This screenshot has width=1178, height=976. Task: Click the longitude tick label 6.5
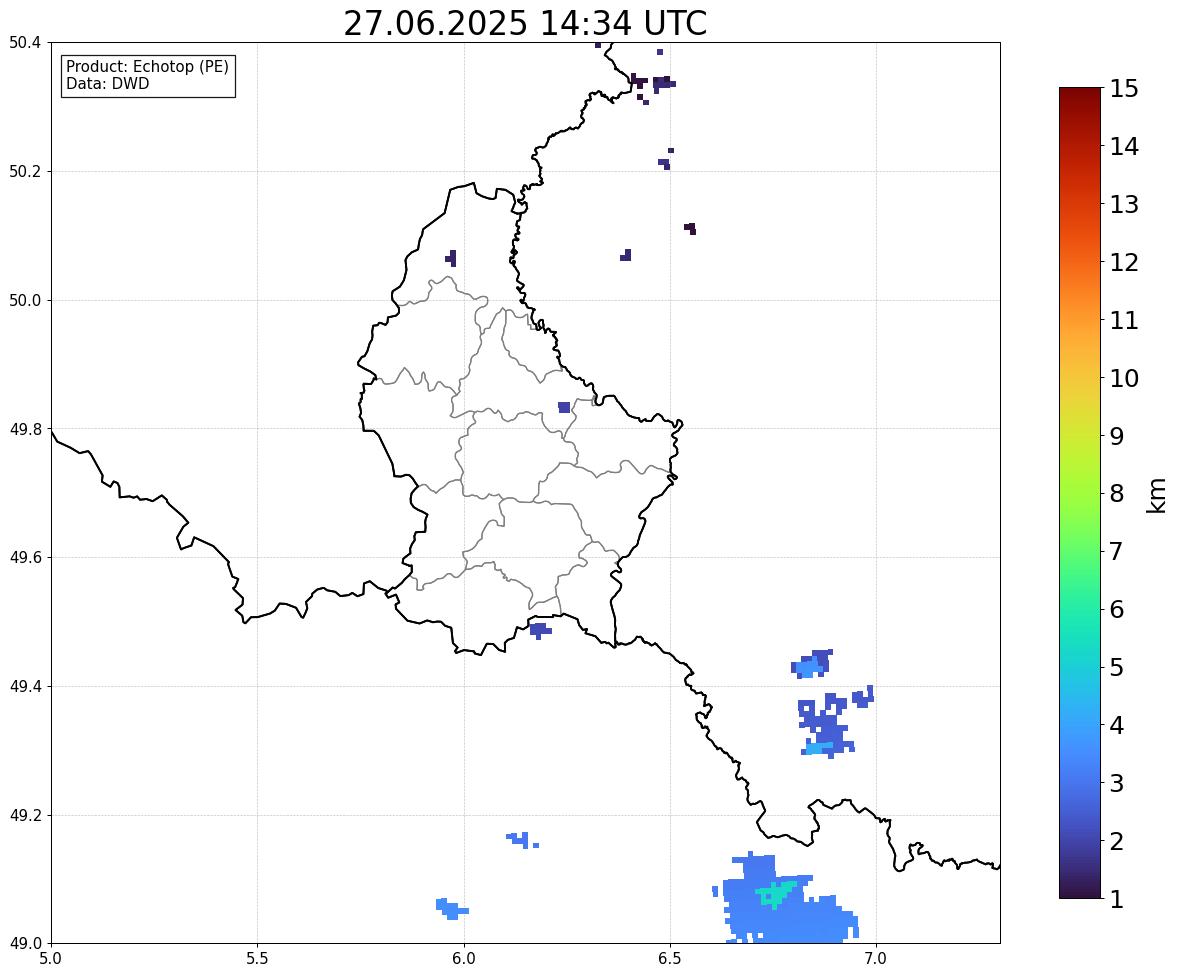tap(670, 959)
